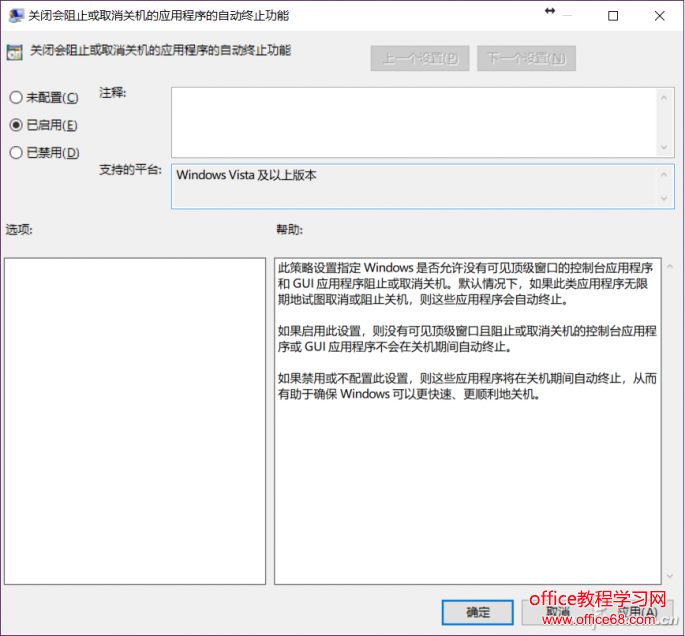
Task: Click the policy heading 关闭会阻止或取消关机 below title bar
Action: coord(160,50)
